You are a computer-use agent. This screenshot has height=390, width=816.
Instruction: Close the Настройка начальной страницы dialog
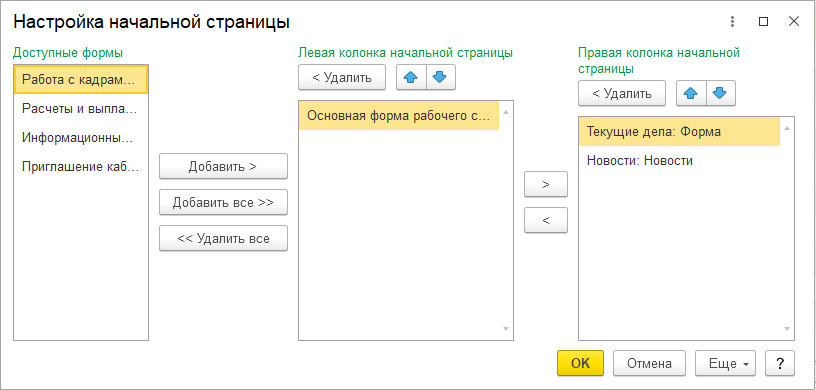pos(794,22)
